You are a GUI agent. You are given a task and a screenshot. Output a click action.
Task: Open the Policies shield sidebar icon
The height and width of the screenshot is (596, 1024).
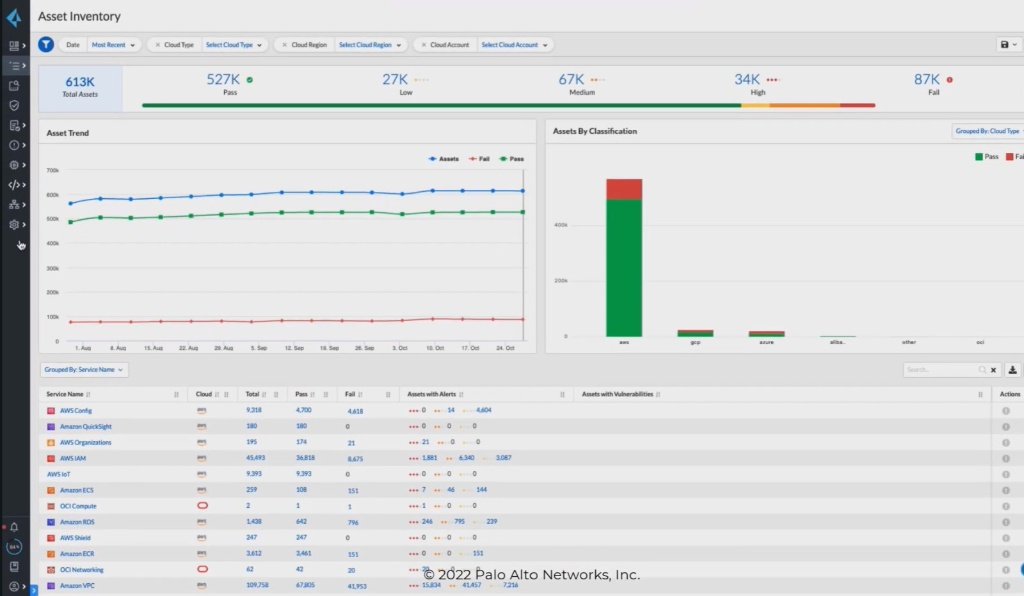[x=14, y=105]
